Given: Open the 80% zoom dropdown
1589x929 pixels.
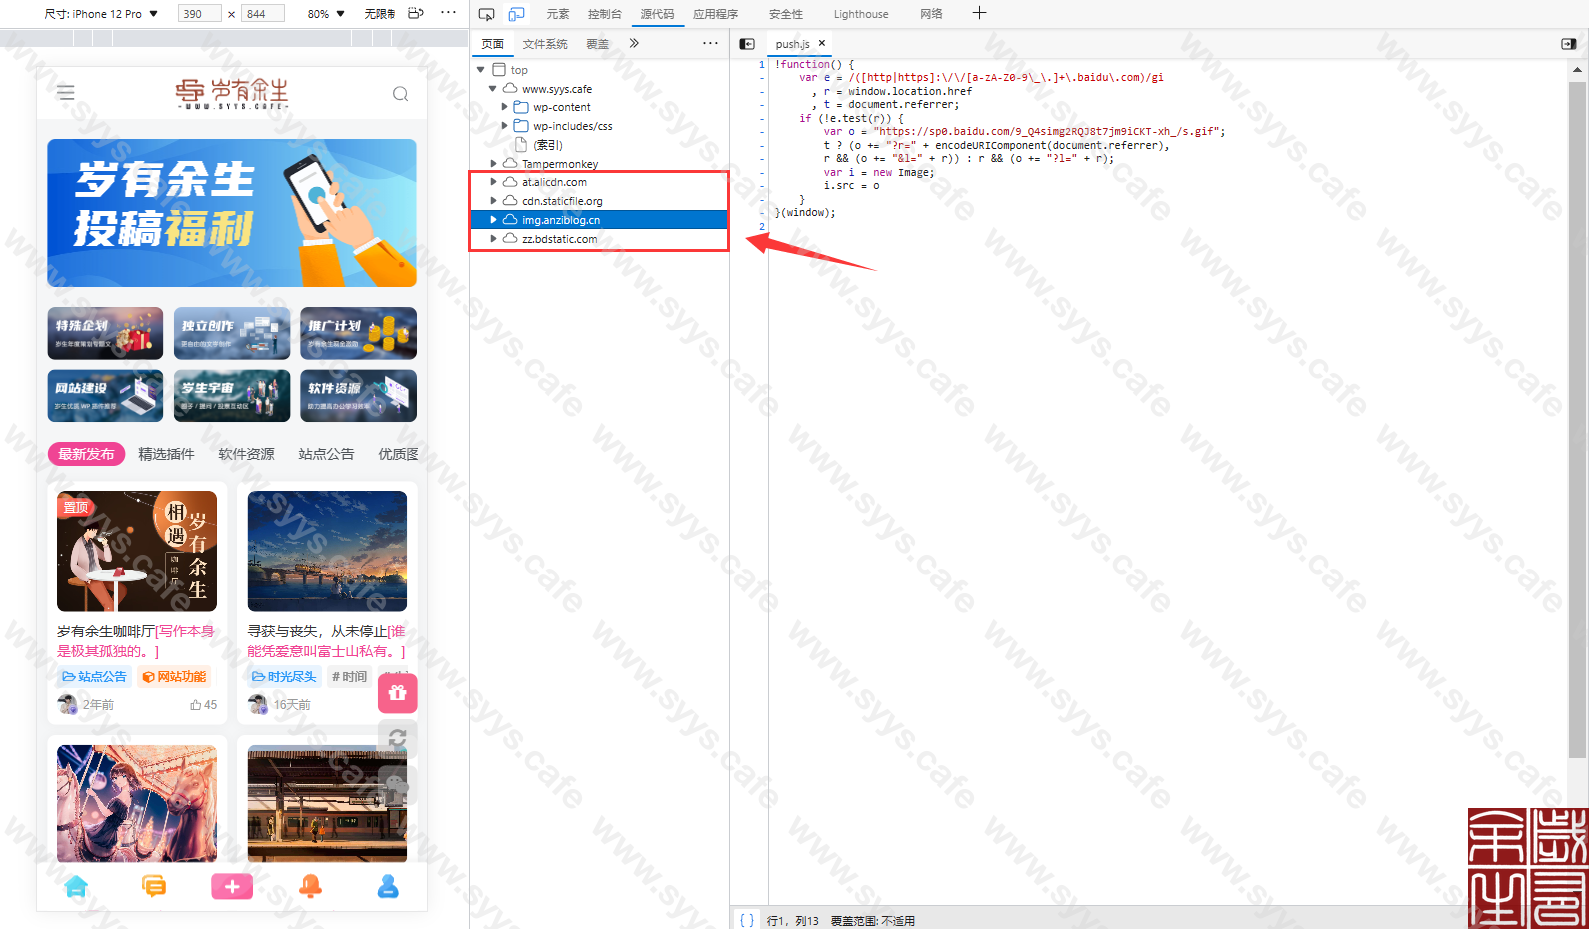Looking at the screenshot, I should click(x=326, y=14).
